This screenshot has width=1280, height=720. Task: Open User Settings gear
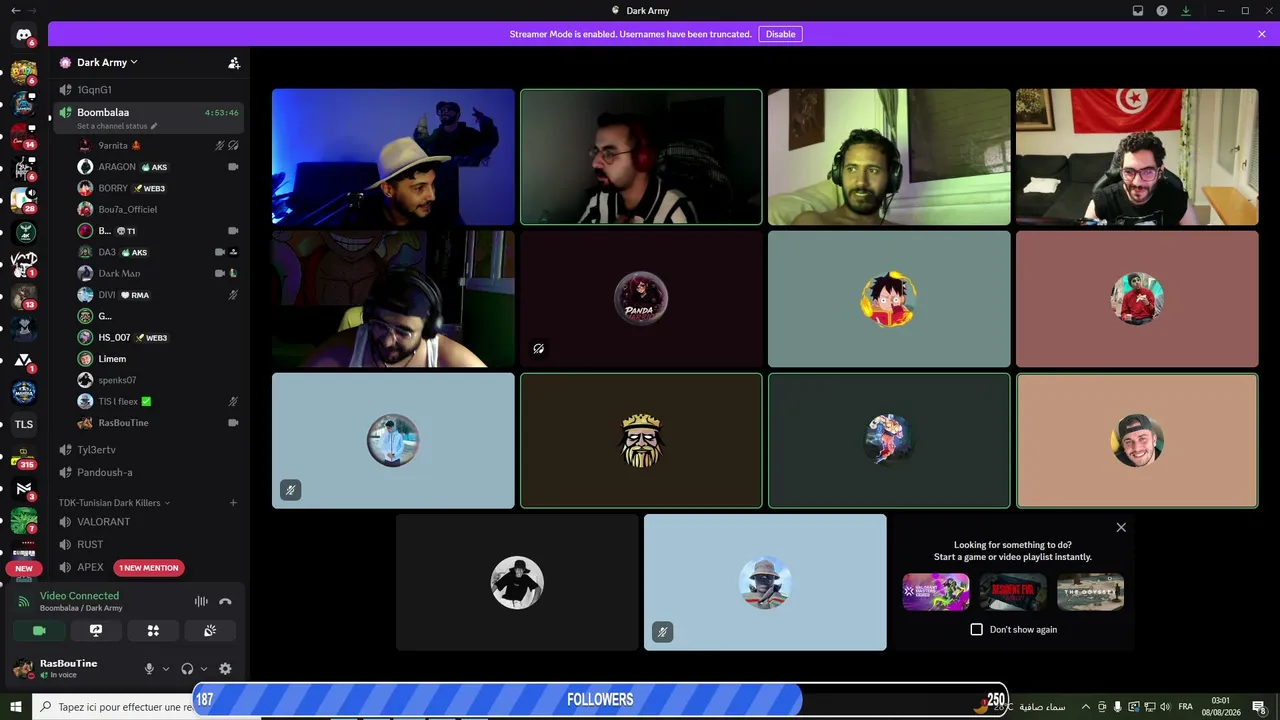coord(225,669)
